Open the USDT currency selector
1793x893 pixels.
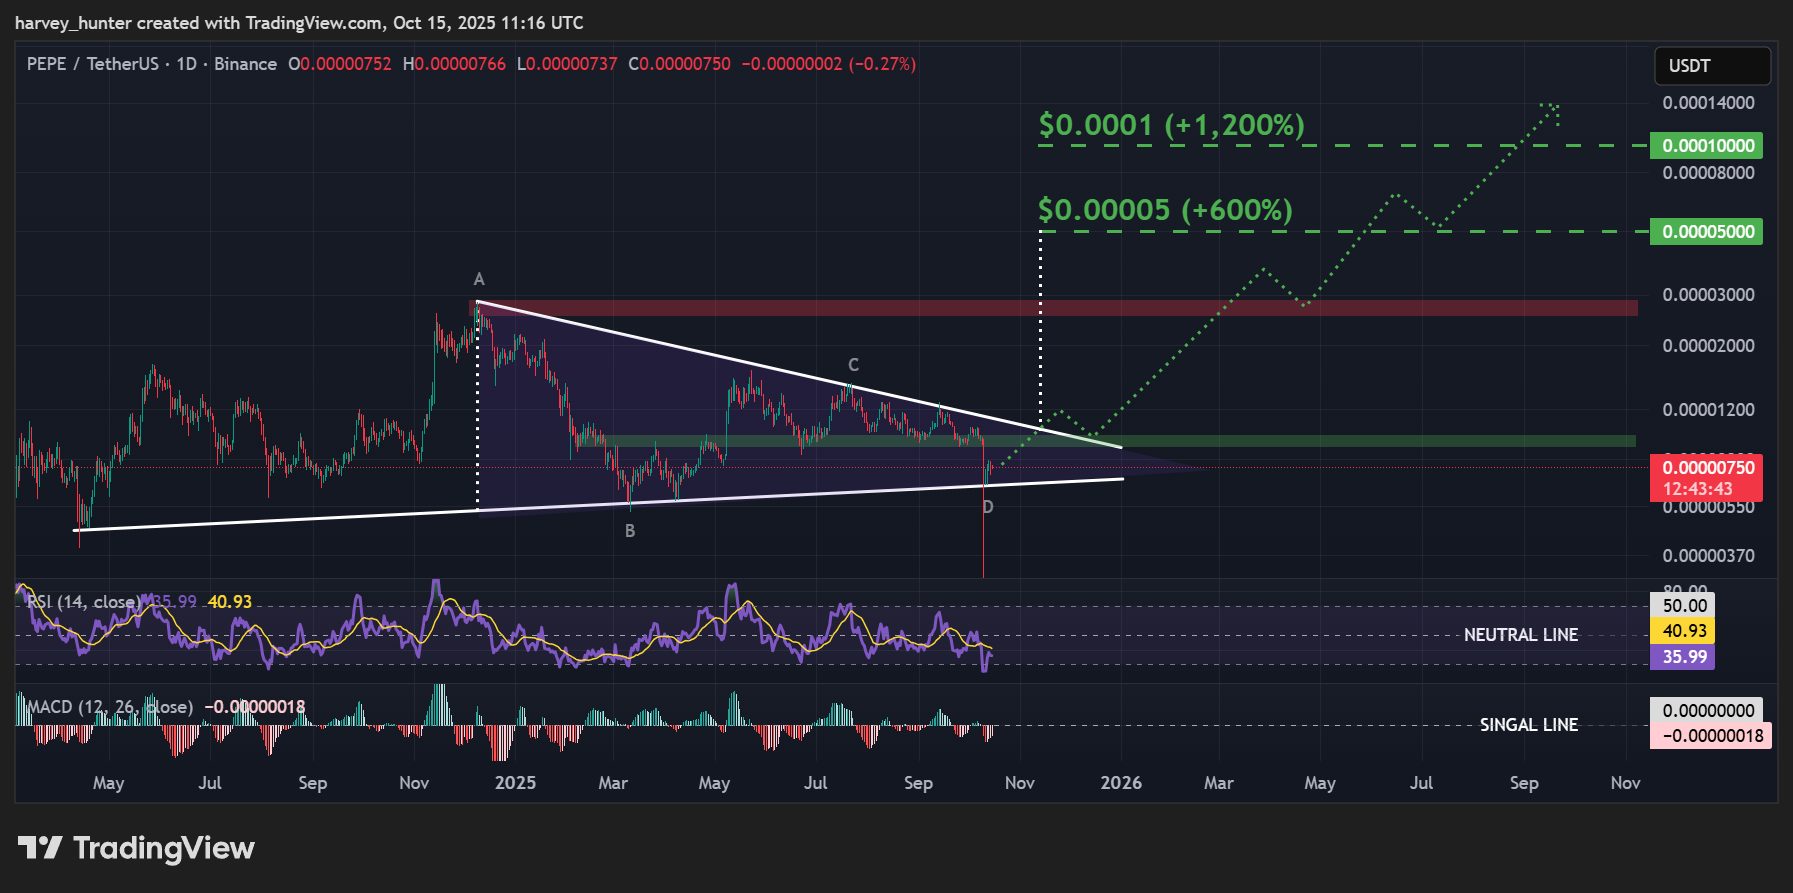1711,66
